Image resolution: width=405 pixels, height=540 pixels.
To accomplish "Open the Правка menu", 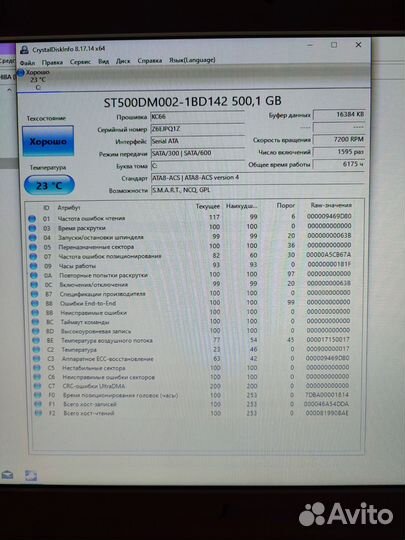I will 52,62.
